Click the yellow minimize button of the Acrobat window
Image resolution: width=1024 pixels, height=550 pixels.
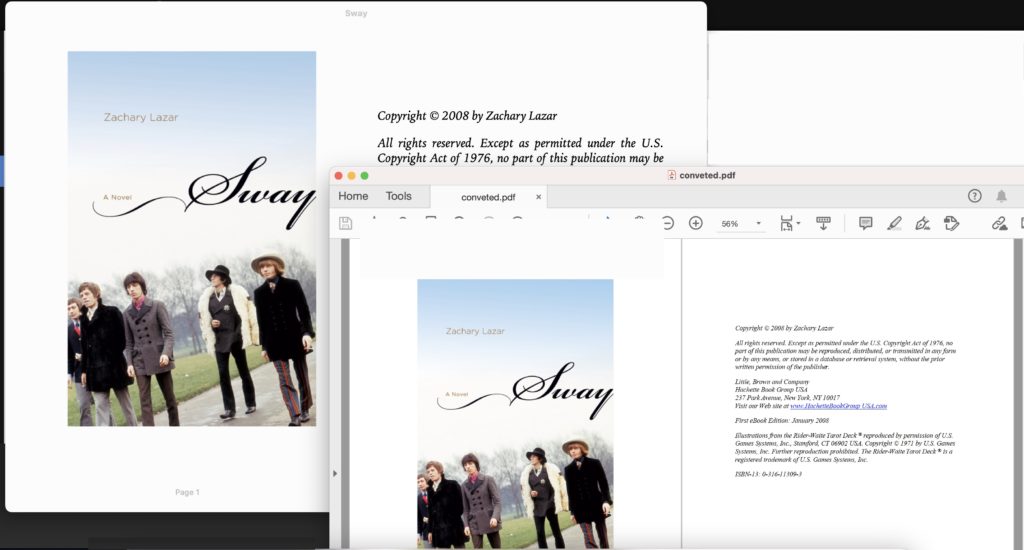click(x=351, y=176)
